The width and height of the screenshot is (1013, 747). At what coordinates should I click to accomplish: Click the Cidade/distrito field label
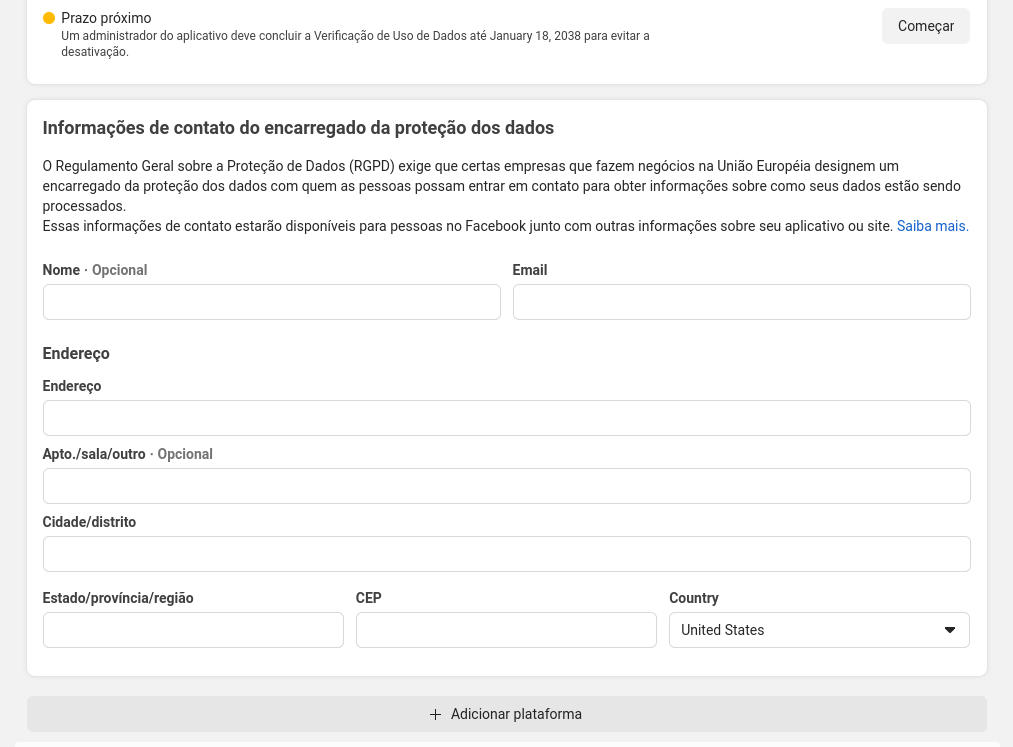click(89, 522)
